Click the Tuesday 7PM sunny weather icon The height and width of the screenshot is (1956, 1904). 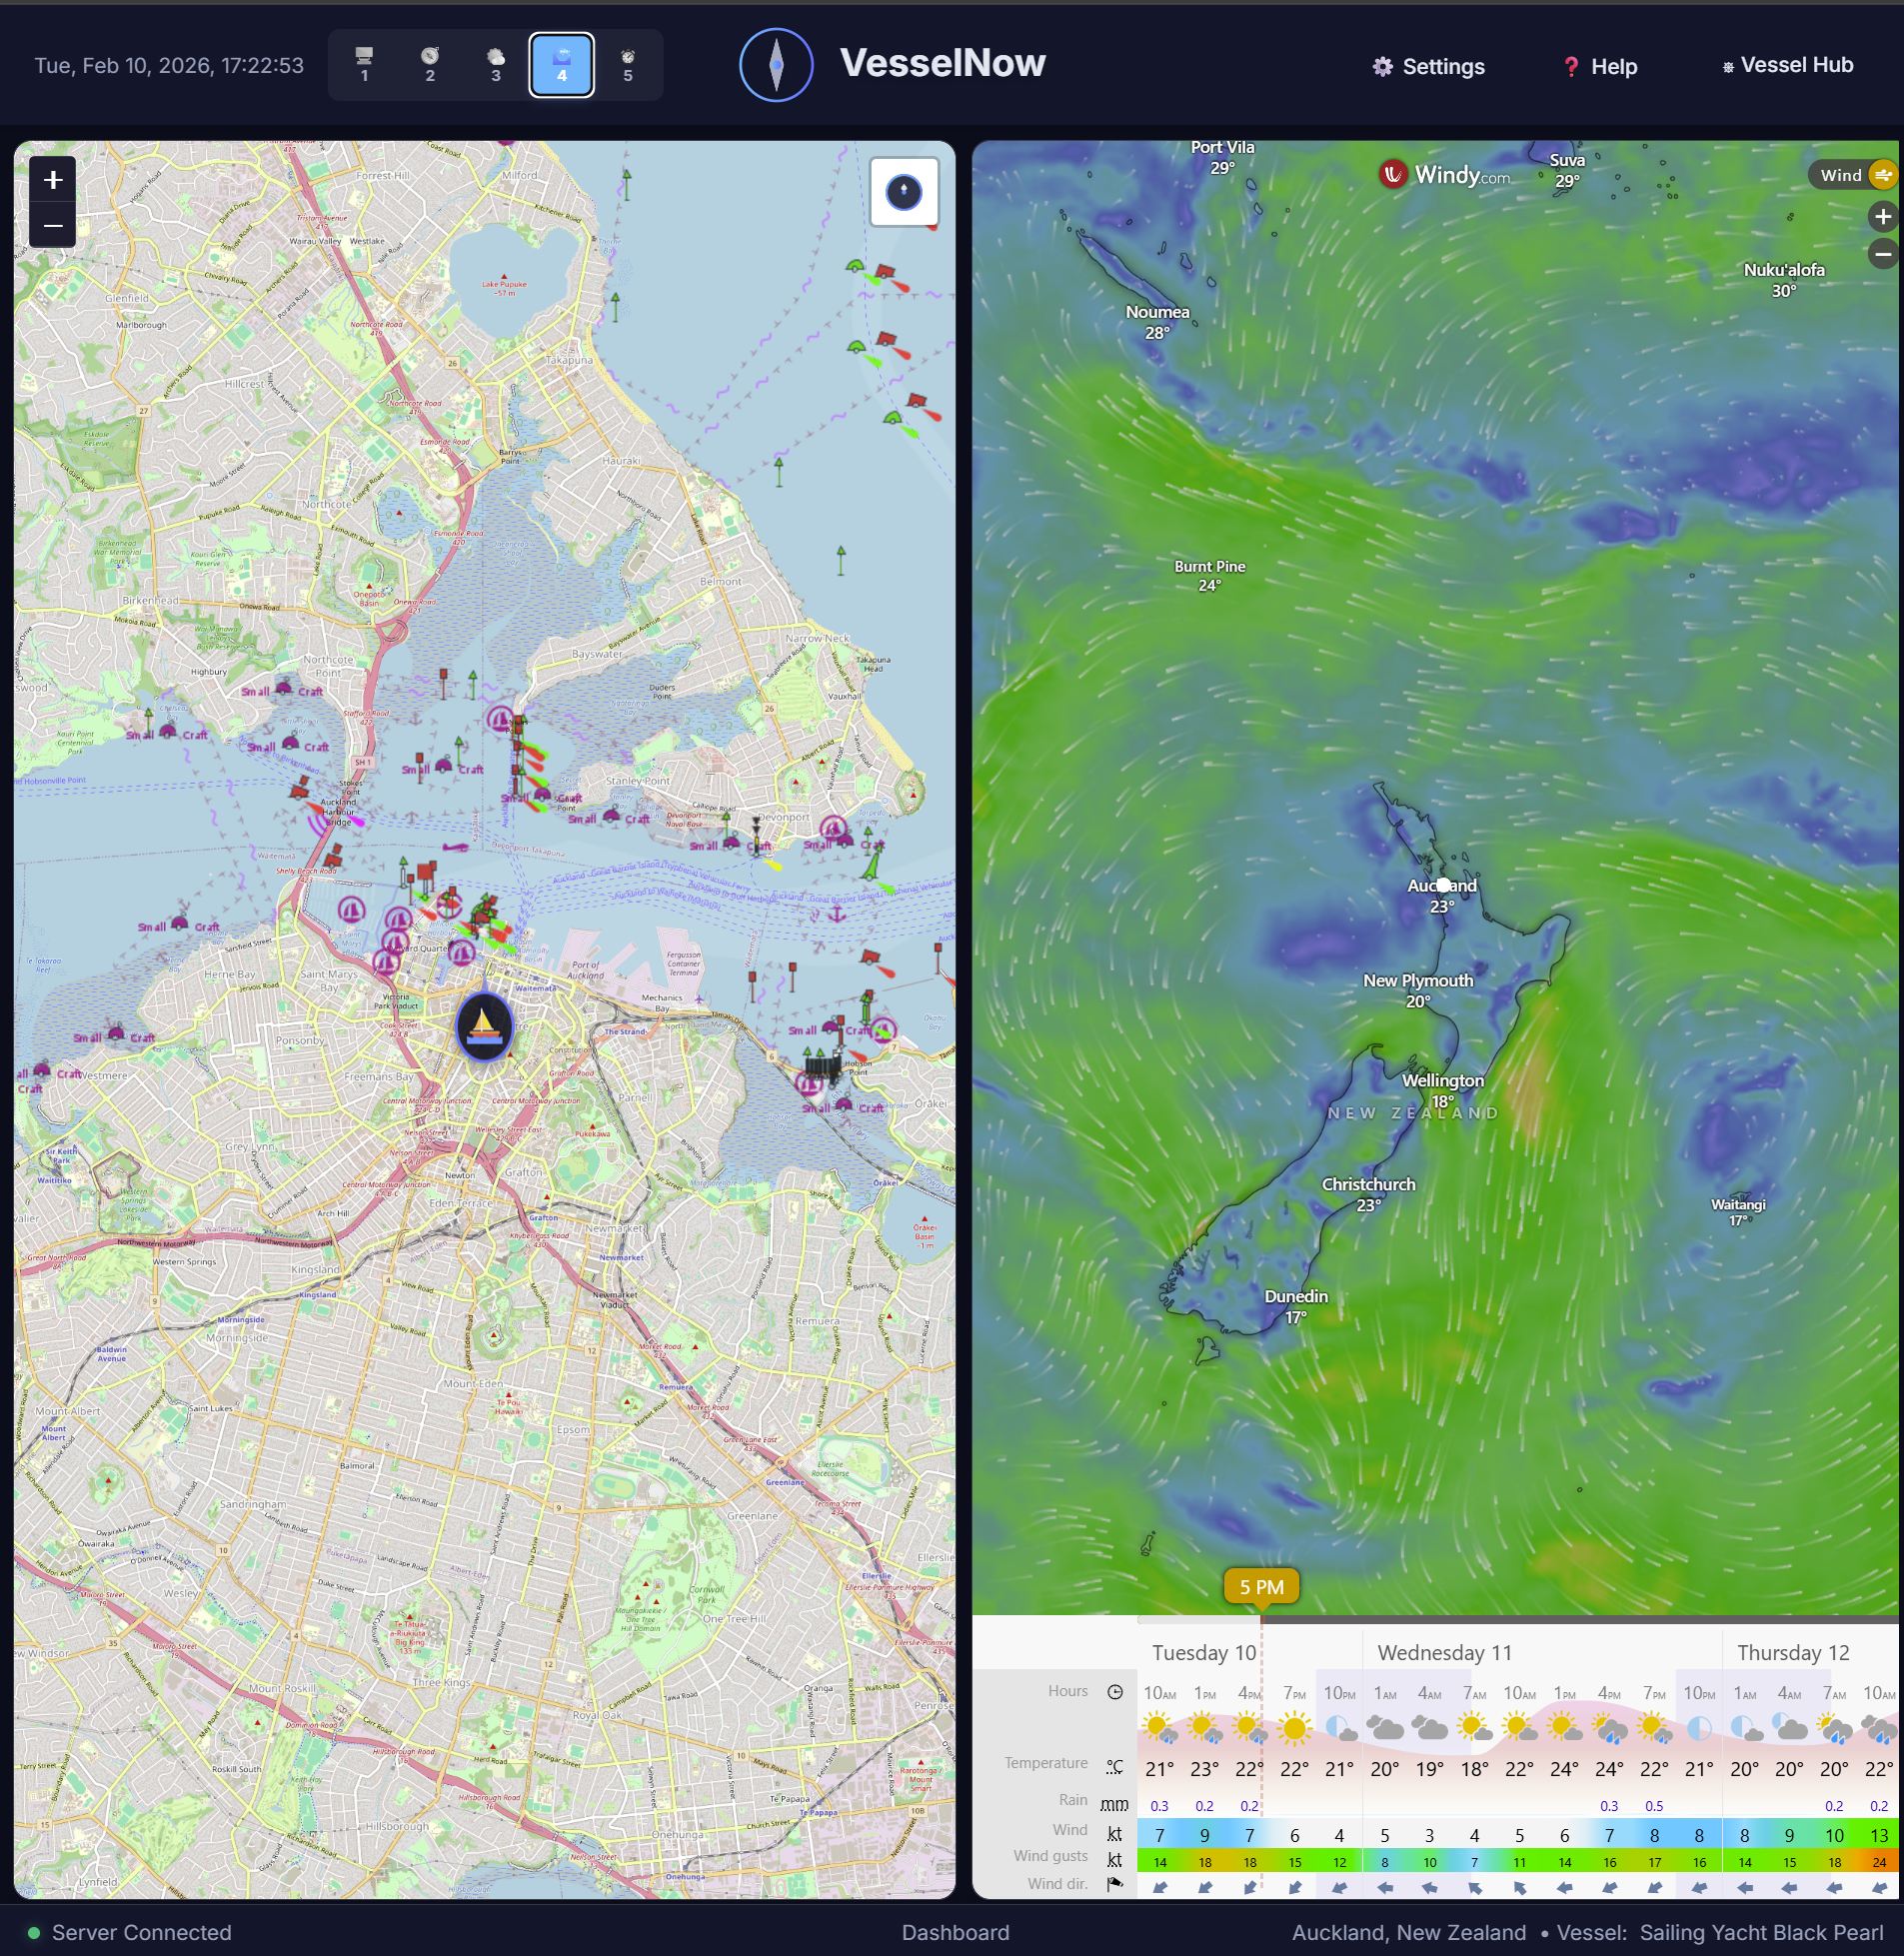click(1294, 1727)
